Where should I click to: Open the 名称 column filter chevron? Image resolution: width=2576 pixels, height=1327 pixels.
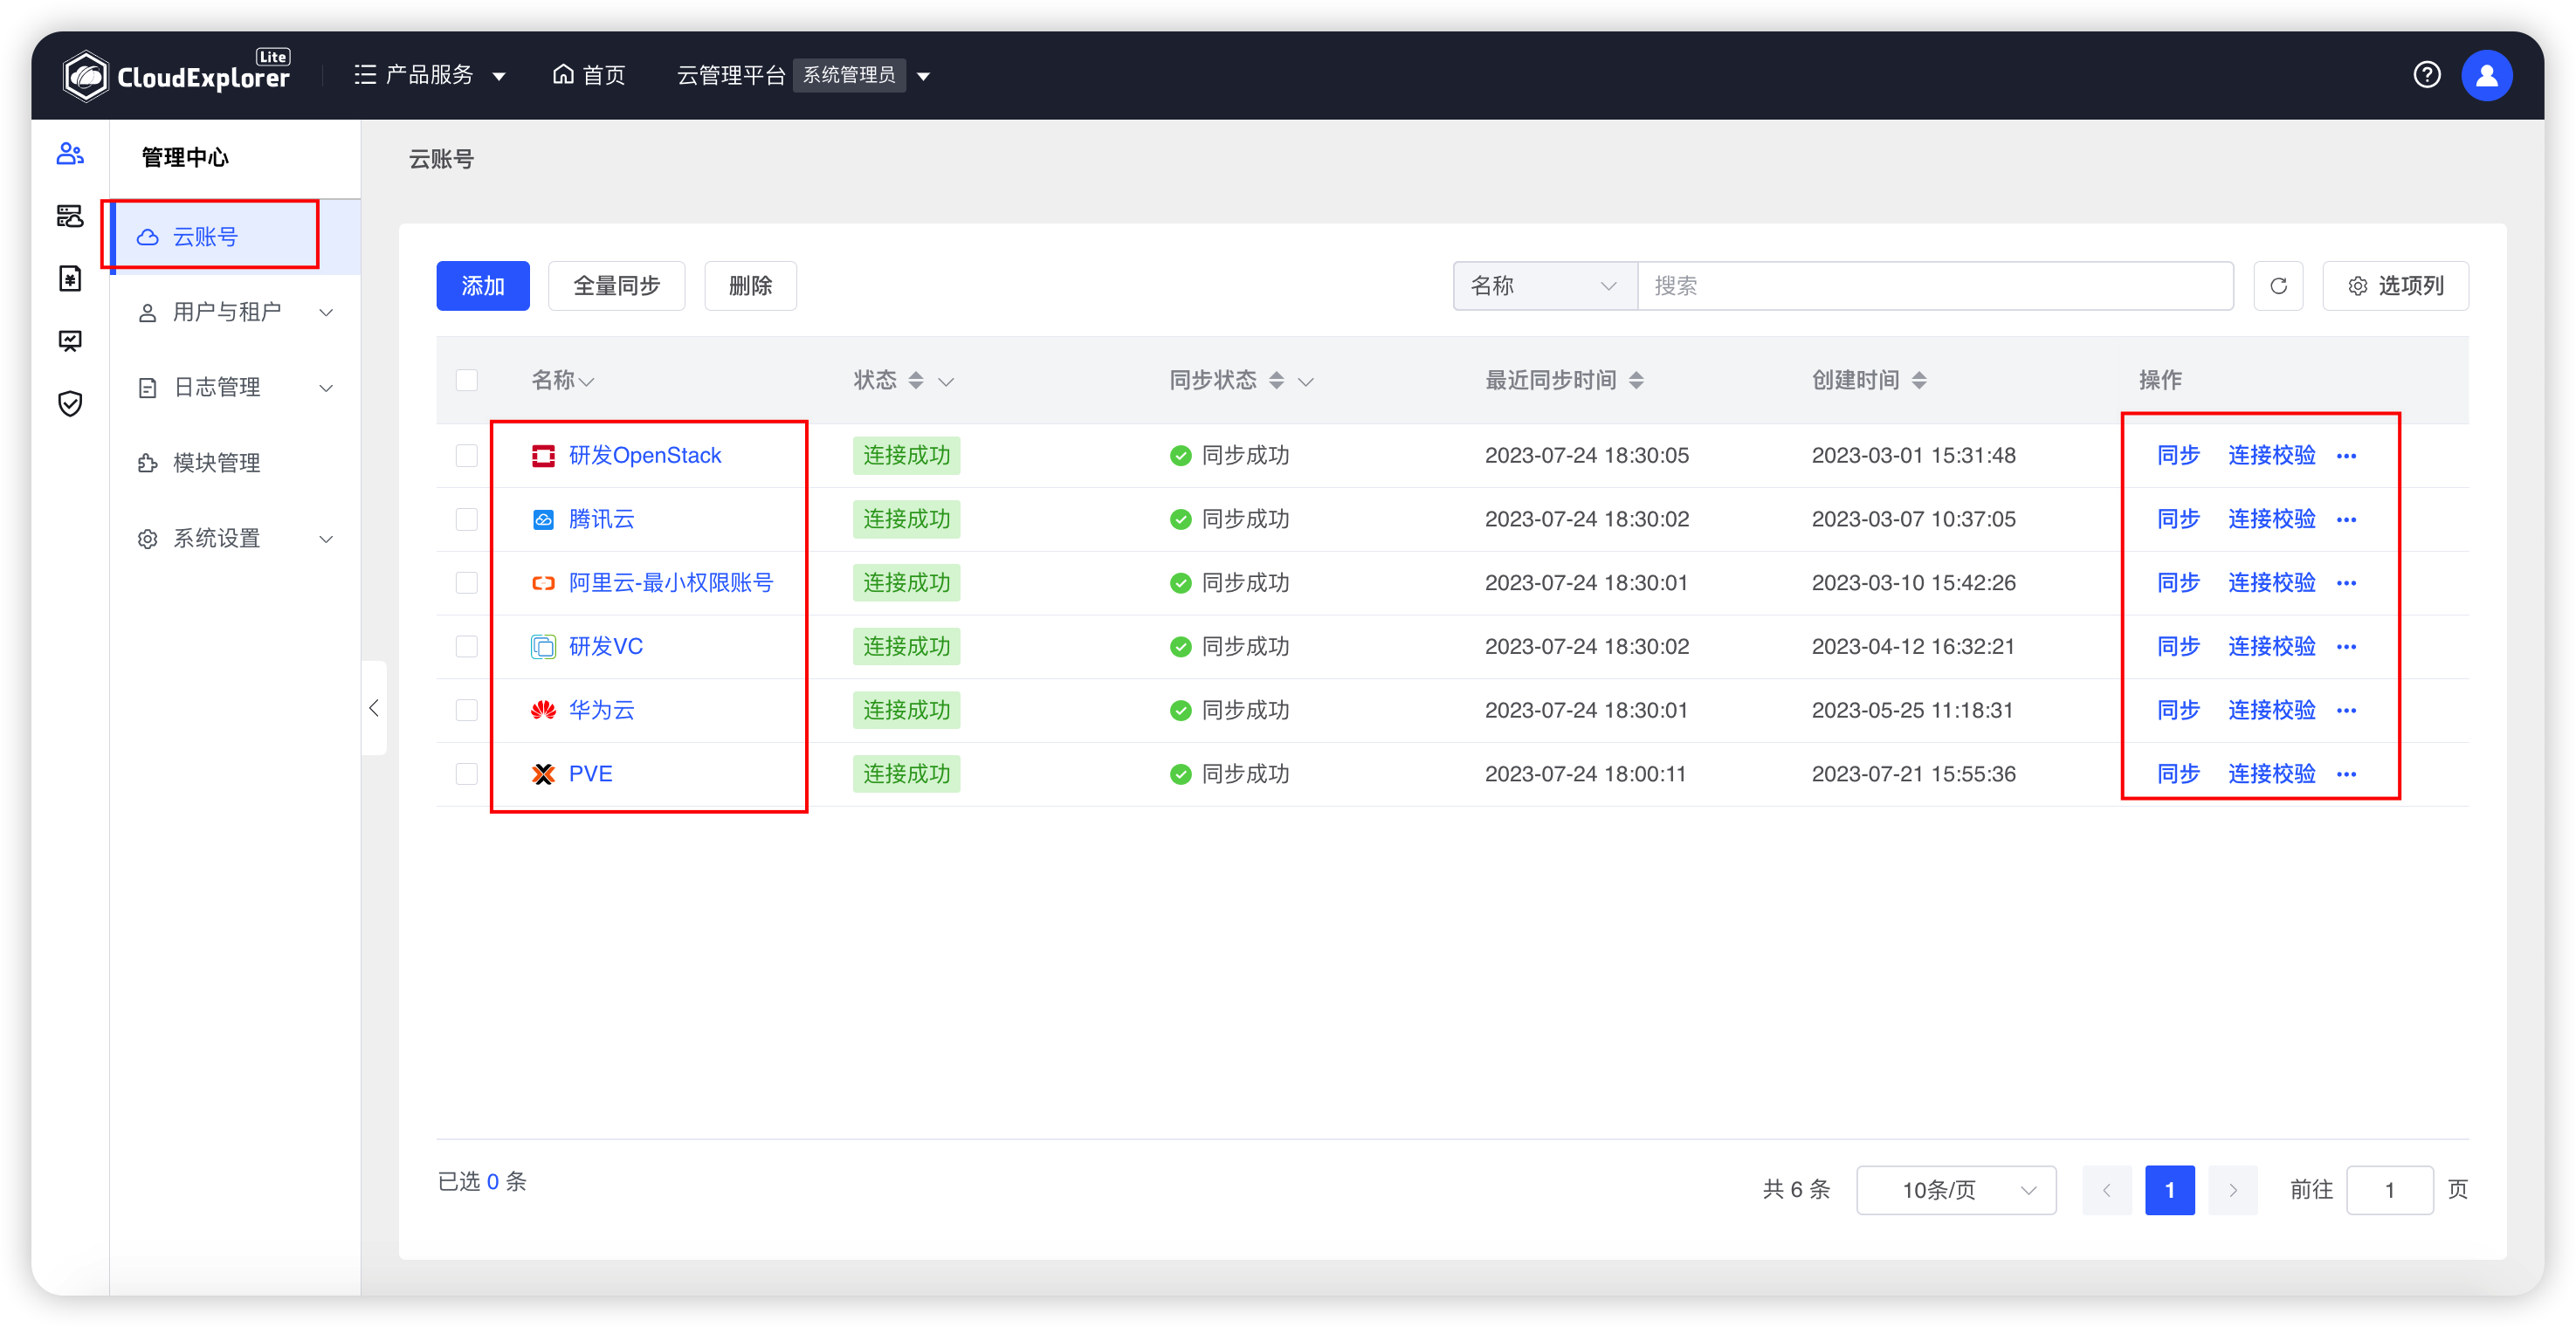click(588, 382)
